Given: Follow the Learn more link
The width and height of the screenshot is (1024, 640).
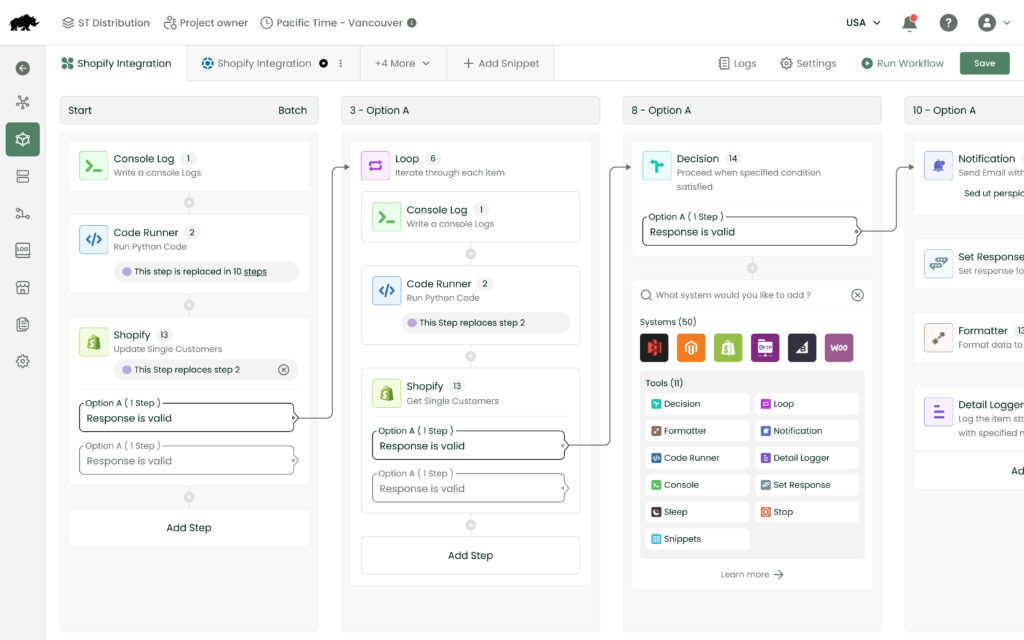Looking at the screenshot, I should pyautogui.click(x=752, y=575).
